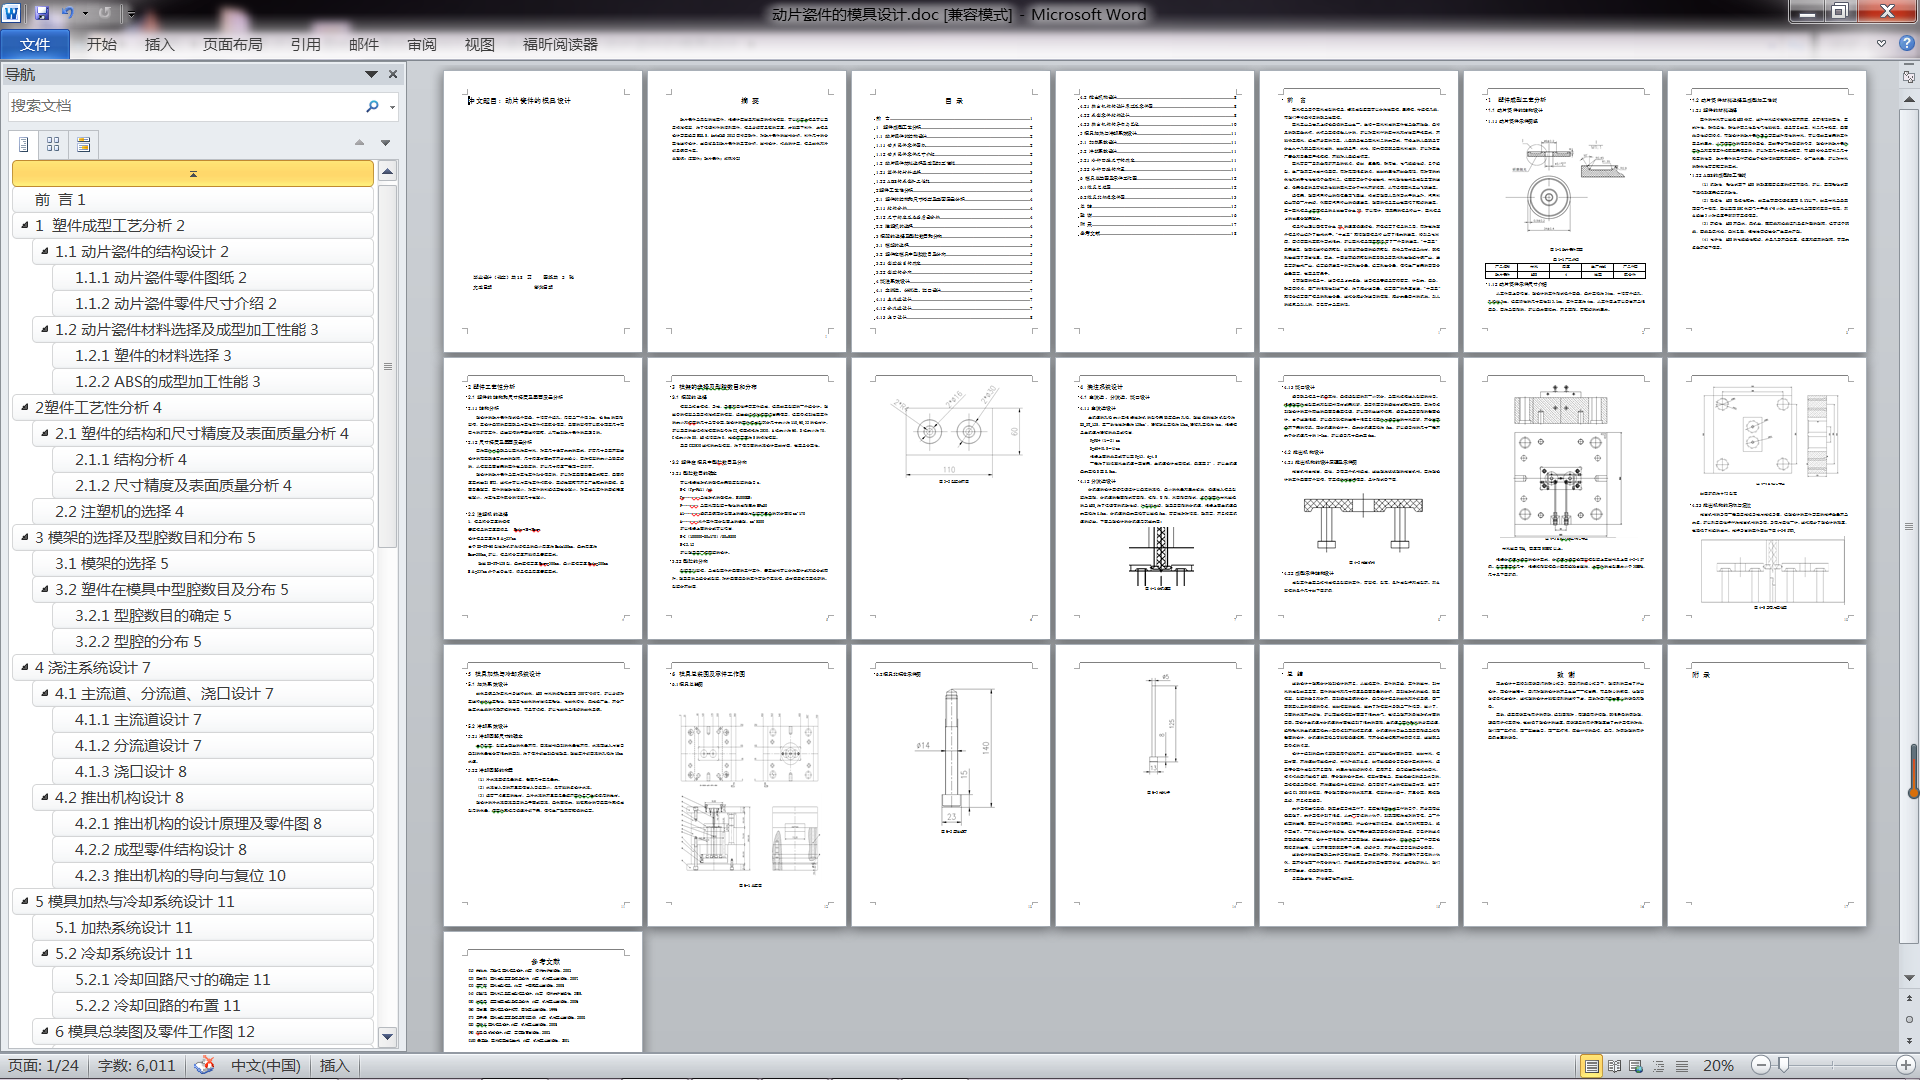Click the Save icon in quick access toolbar

pyautogui.click(x=42, y=13)
